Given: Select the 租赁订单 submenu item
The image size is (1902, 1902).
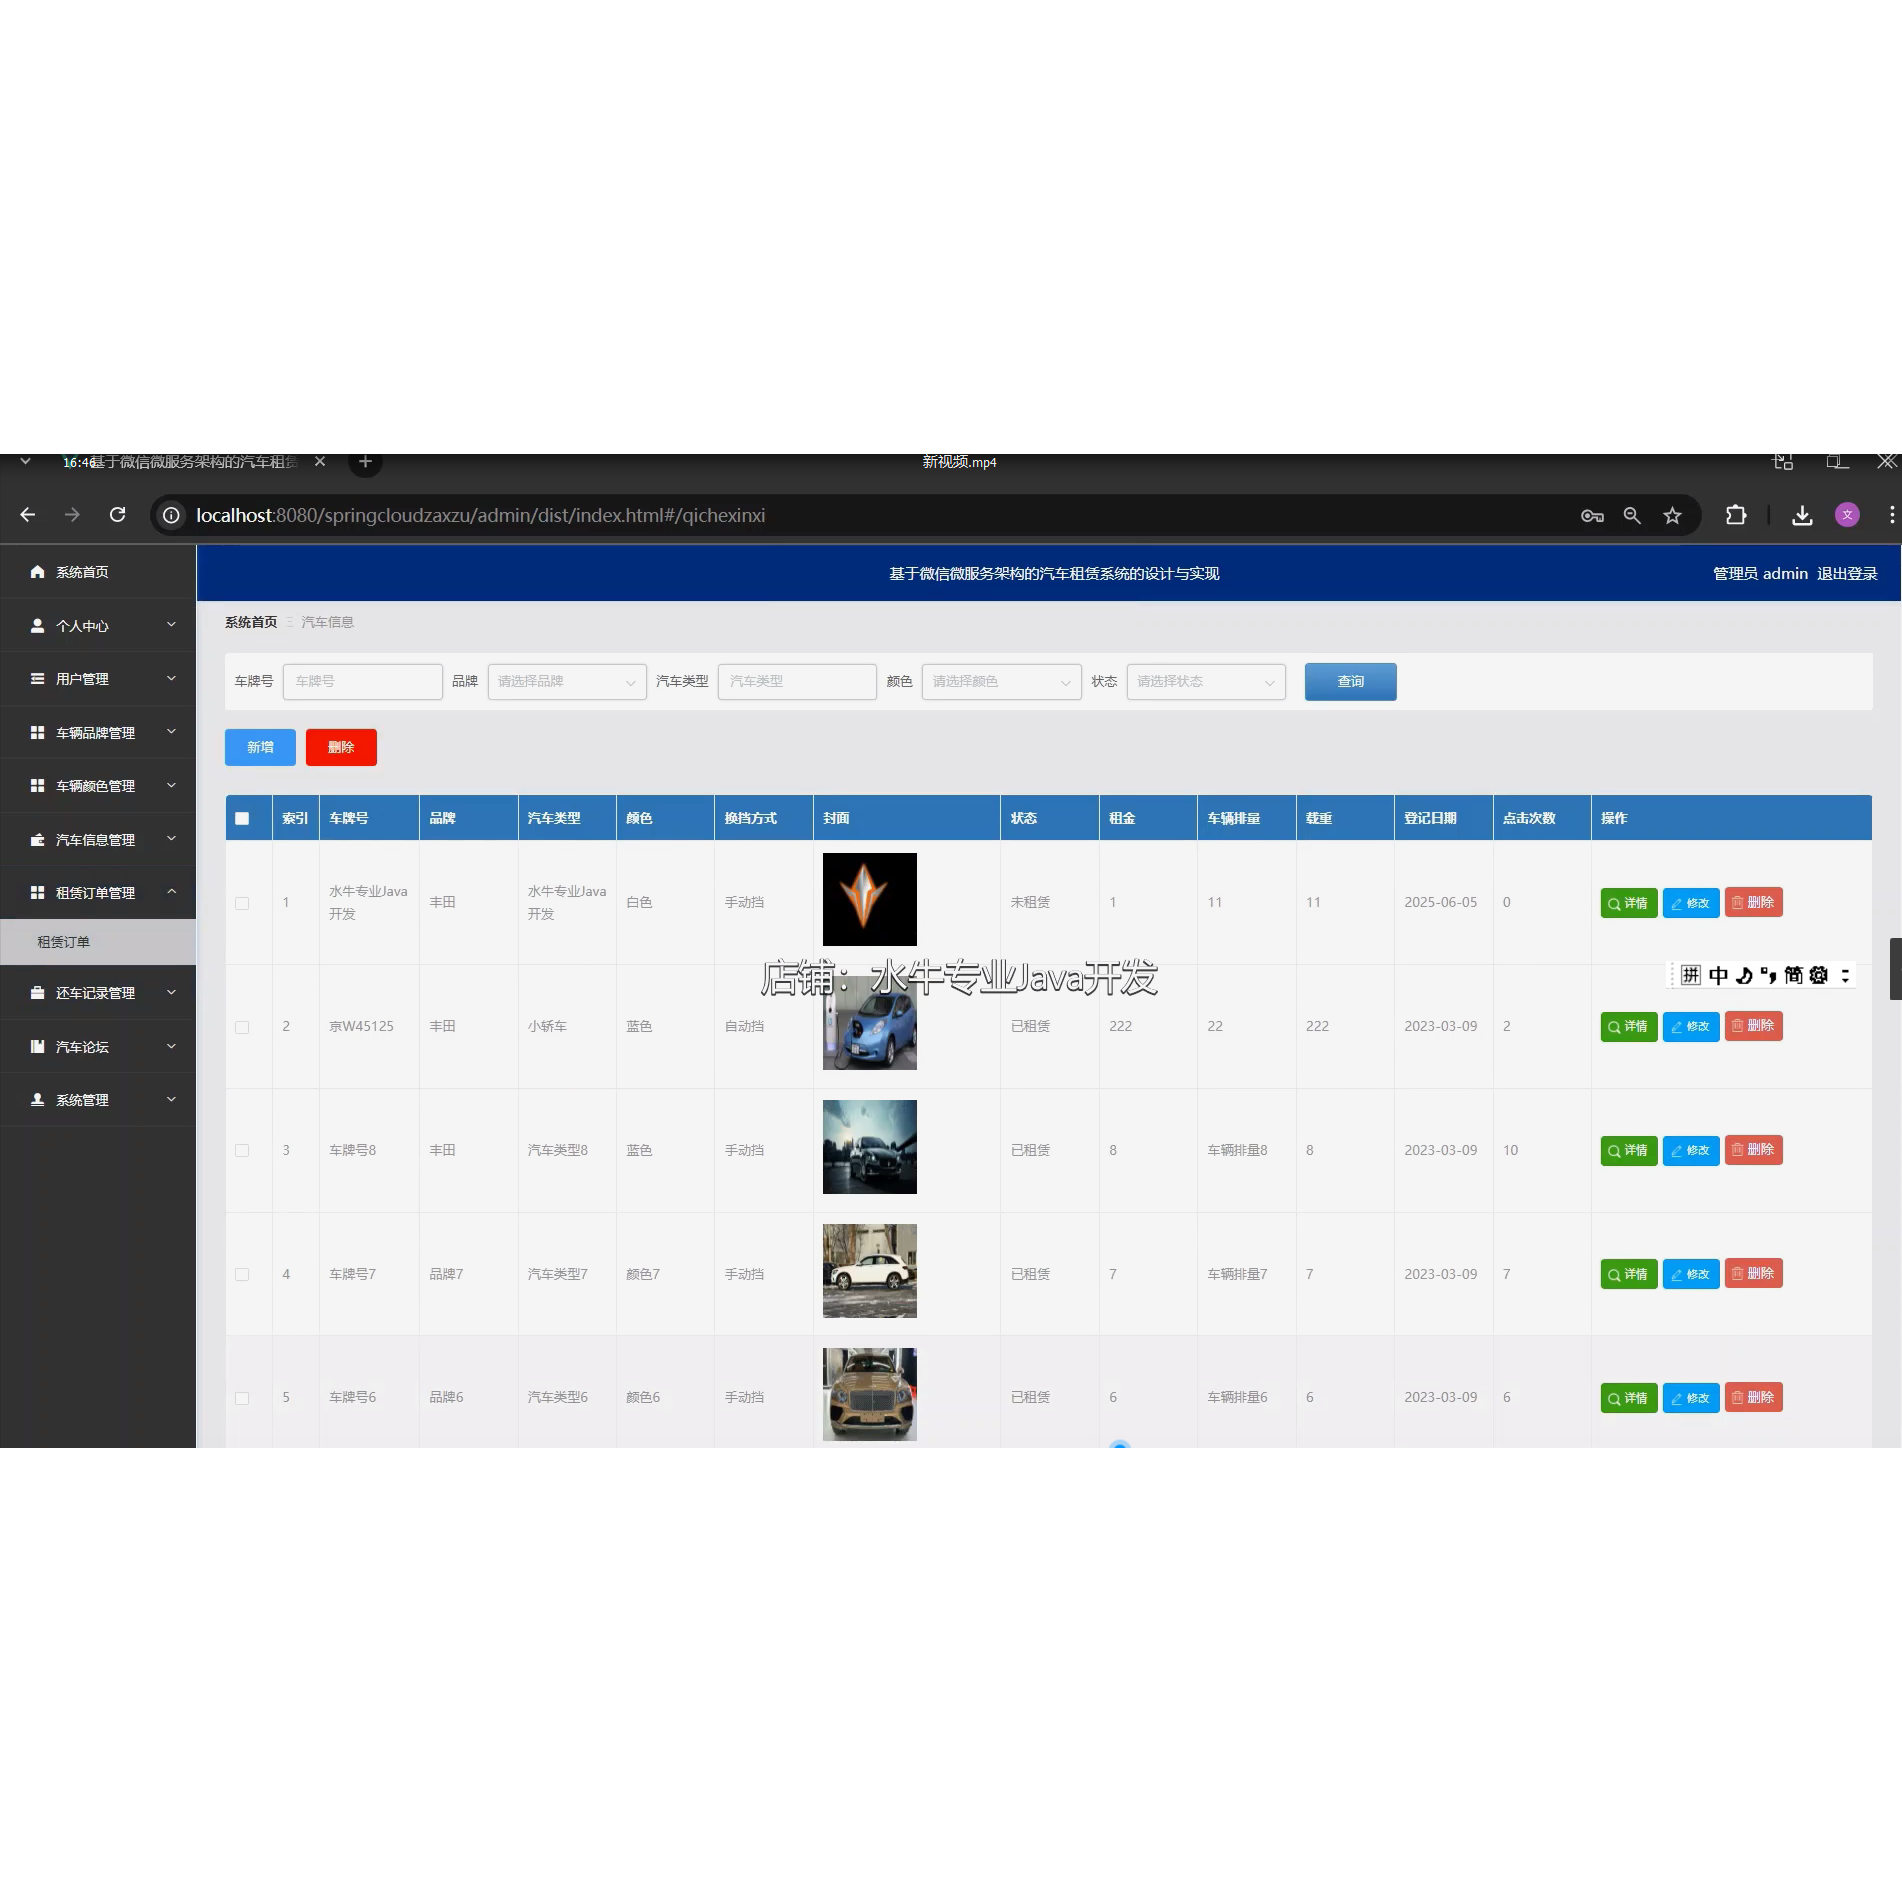Looking at the screenshot, I should (98, 942).
